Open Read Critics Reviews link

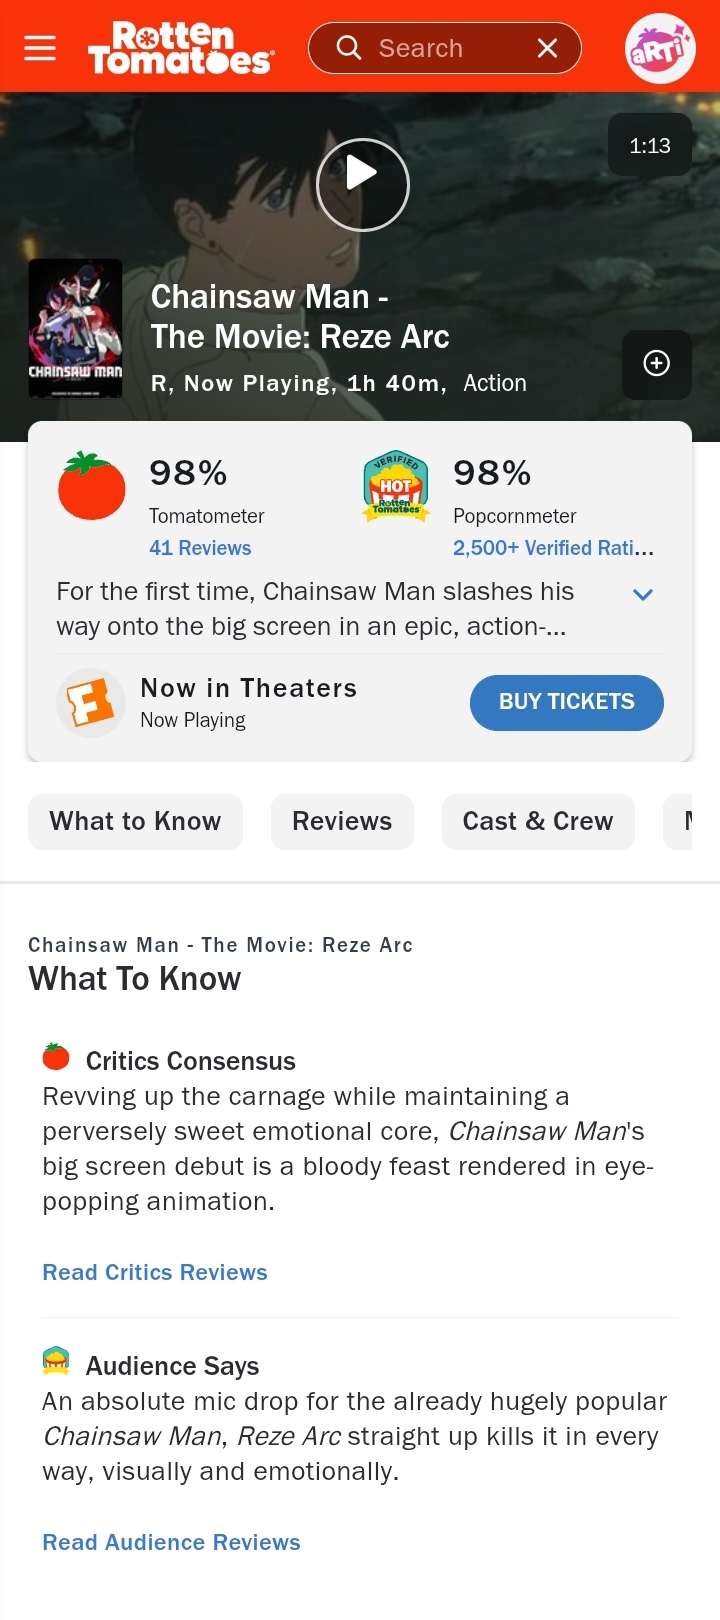[155, 1272]
